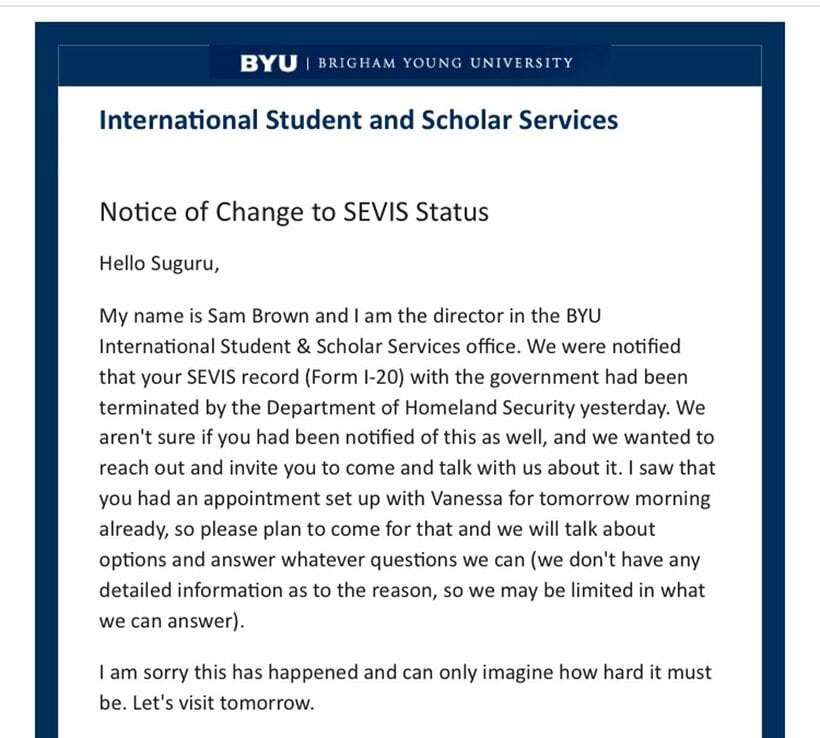Click the closing words we can answer

[x=172, y=621]
